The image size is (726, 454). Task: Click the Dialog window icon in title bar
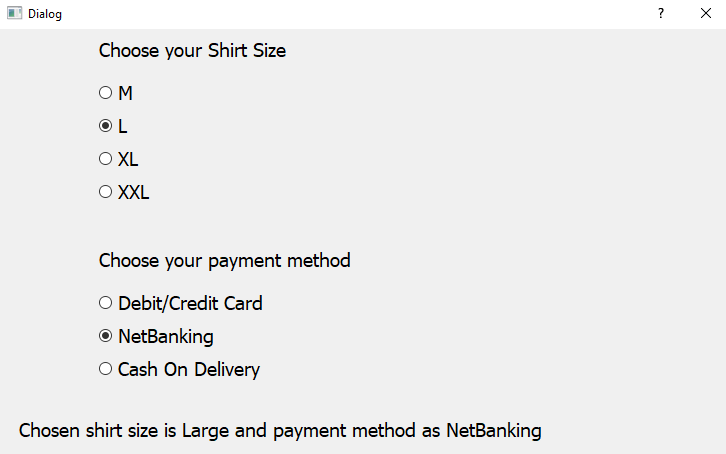(14, 13)
